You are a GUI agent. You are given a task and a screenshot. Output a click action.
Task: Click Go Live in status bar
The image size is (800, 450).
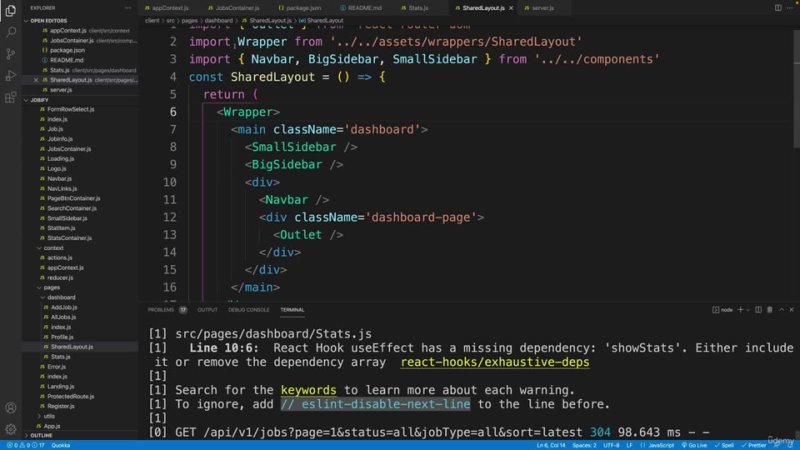tap(694, 445)
